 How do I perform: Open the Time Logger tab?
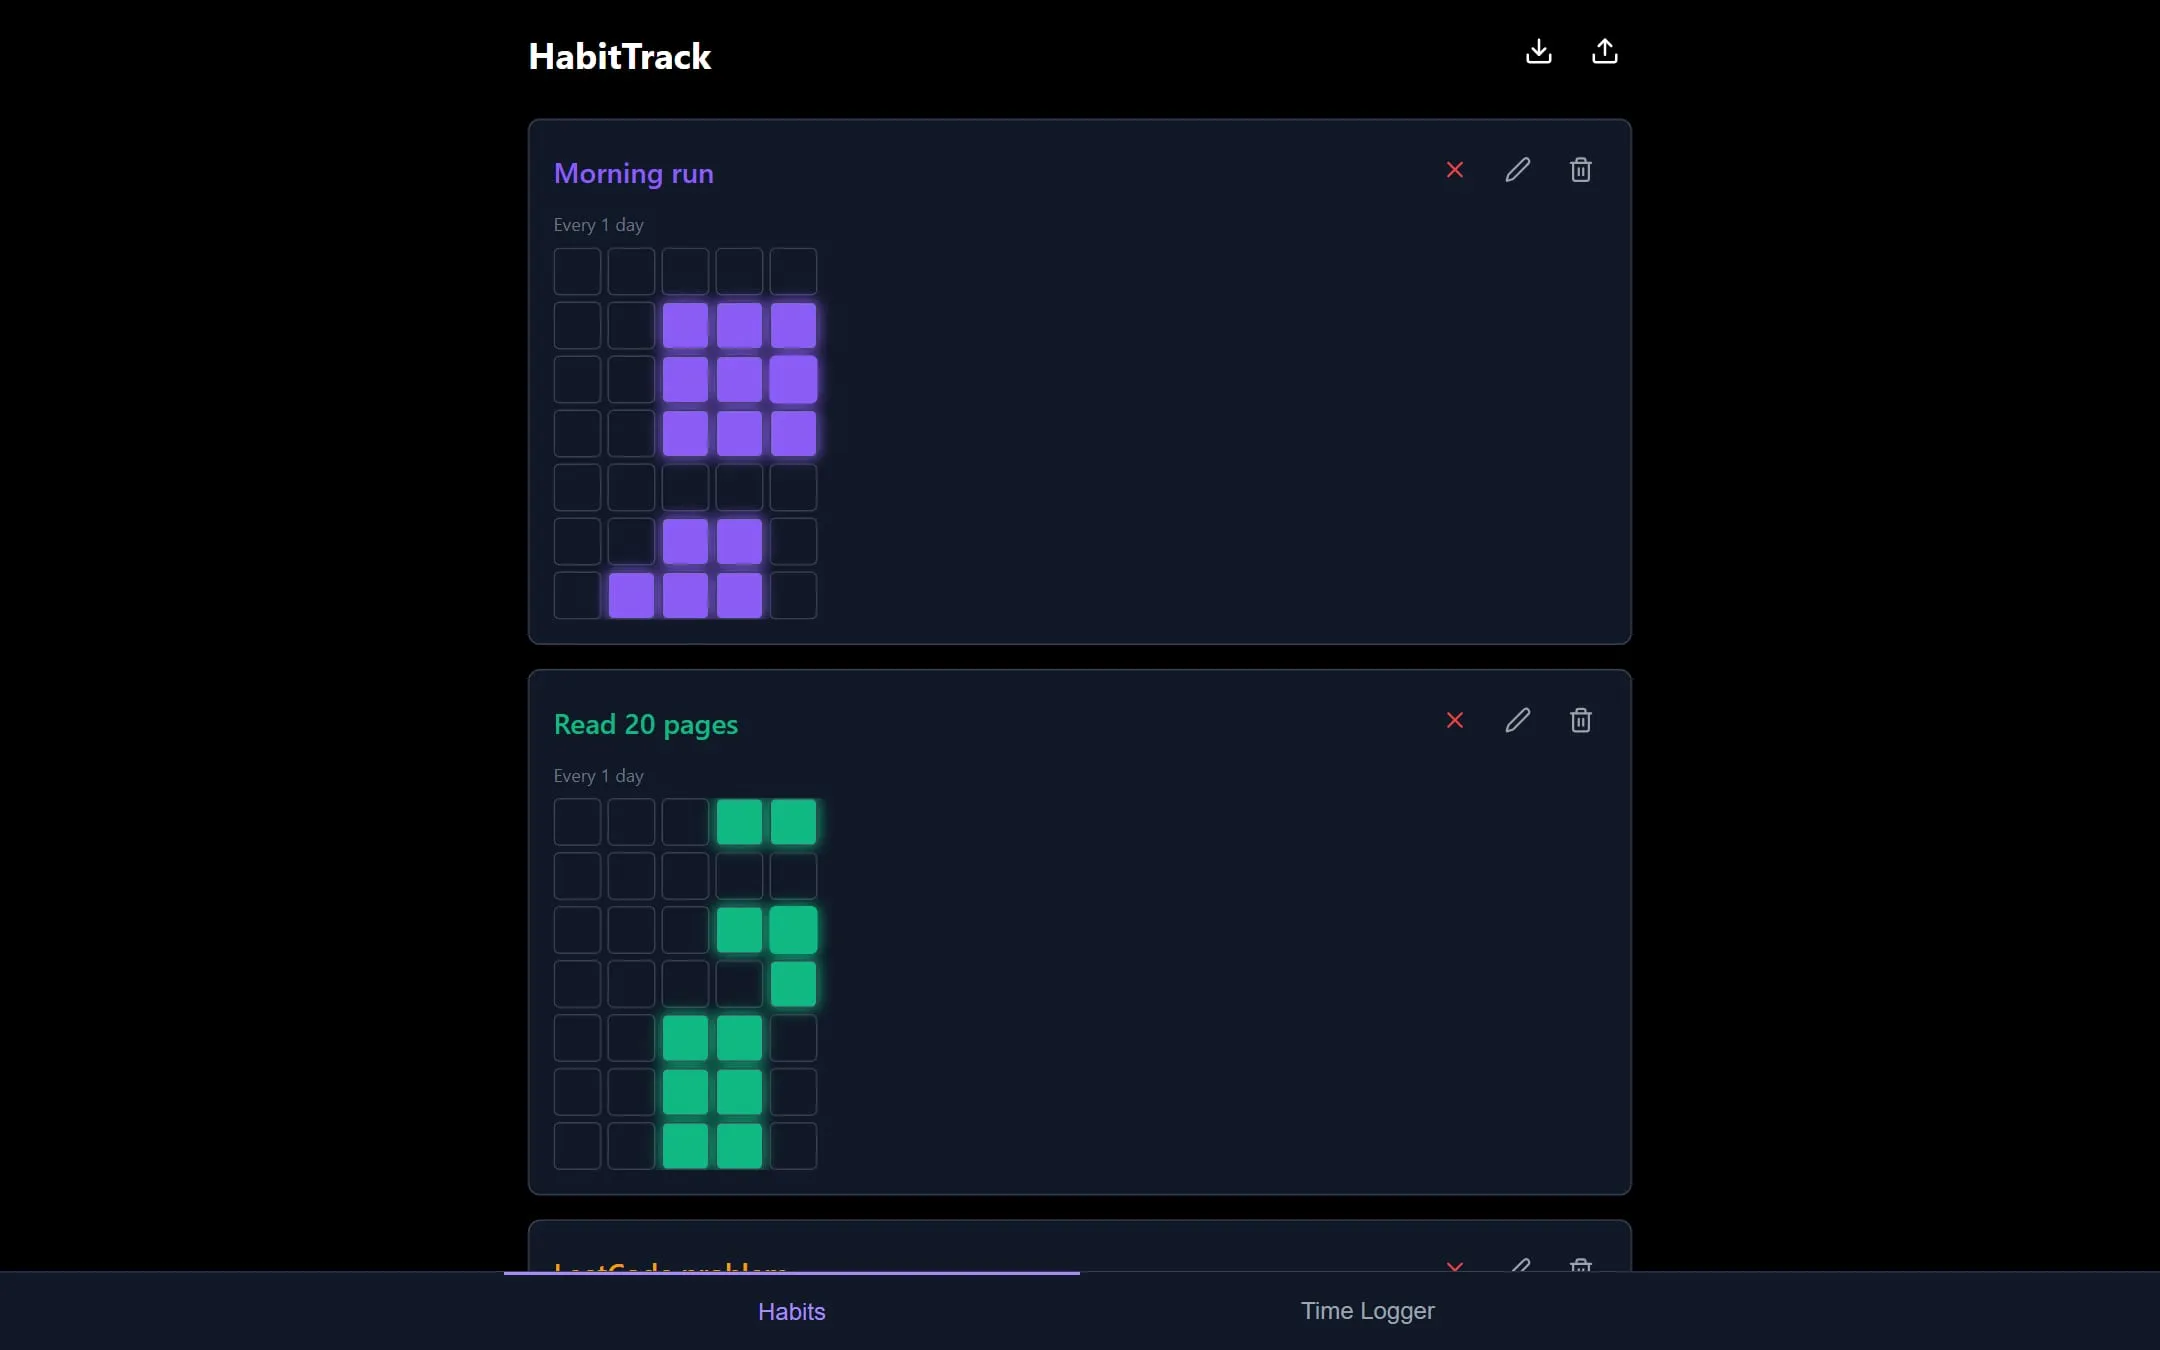coord(1367,1311)
